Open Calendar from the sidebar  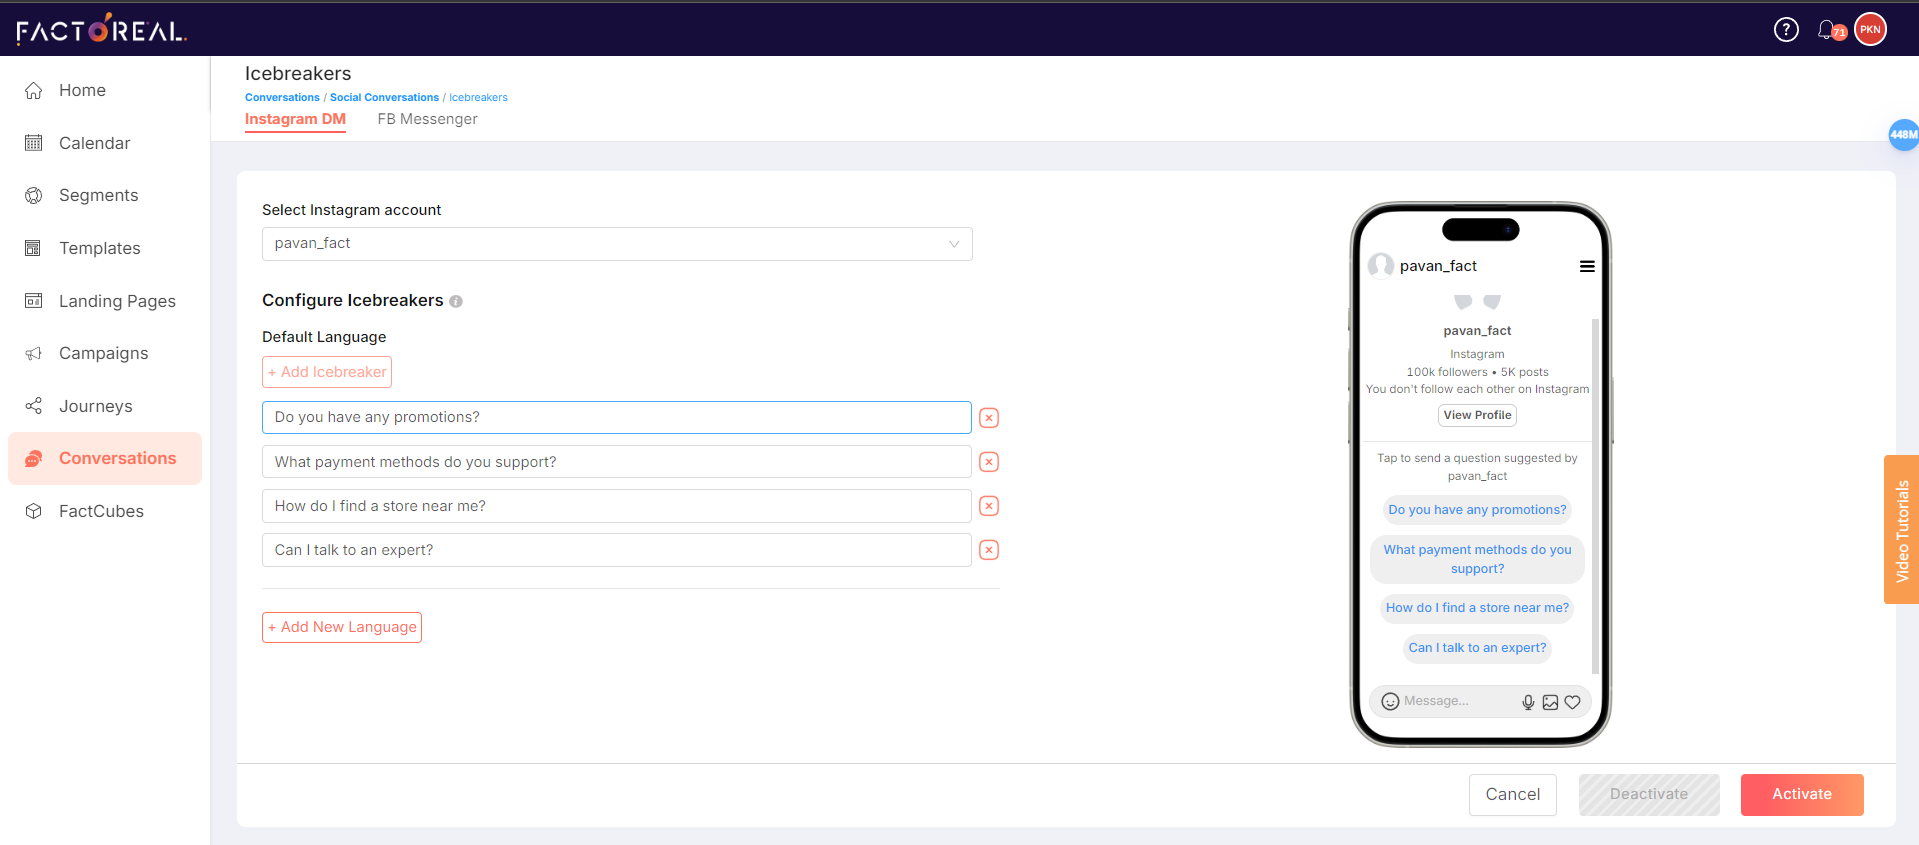pyautogui.click(x=94, y=143)
